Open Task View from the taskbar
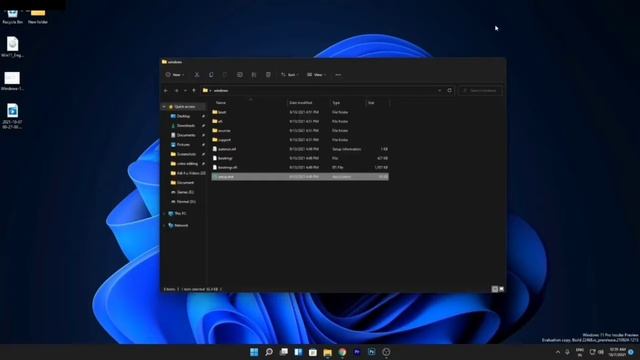The width and height of the screenshot is (640, 360). tap(283, 352)
